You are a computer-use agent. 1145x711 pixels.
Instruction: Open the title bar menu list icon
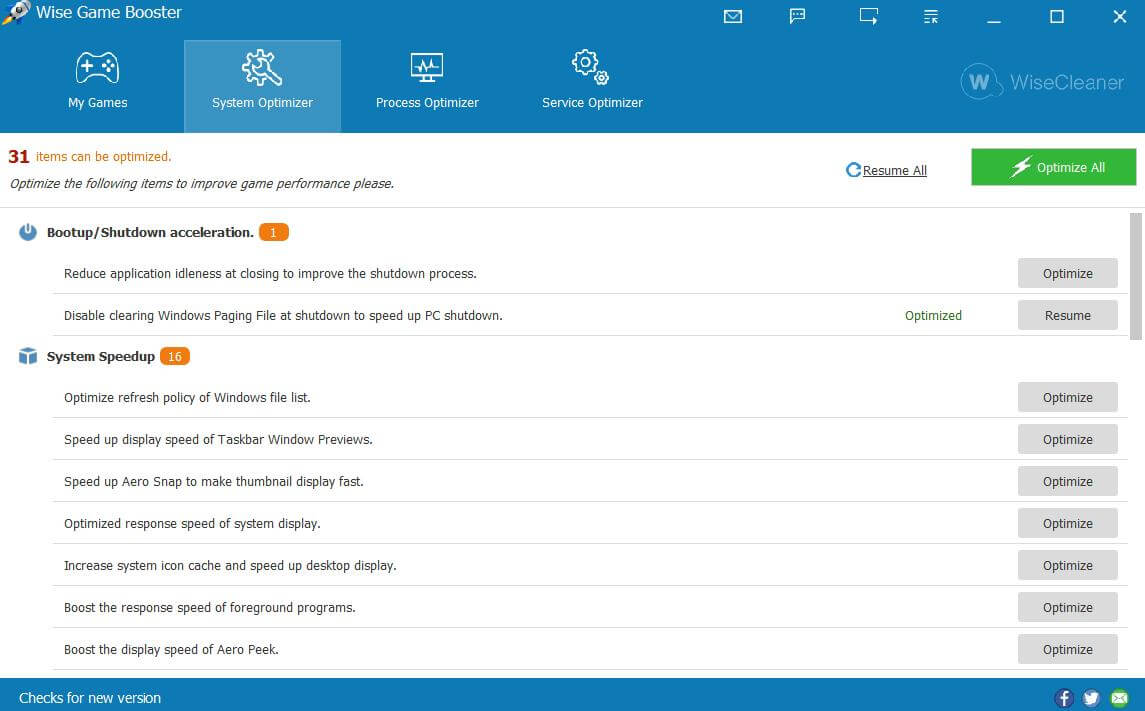coord(930,16)
